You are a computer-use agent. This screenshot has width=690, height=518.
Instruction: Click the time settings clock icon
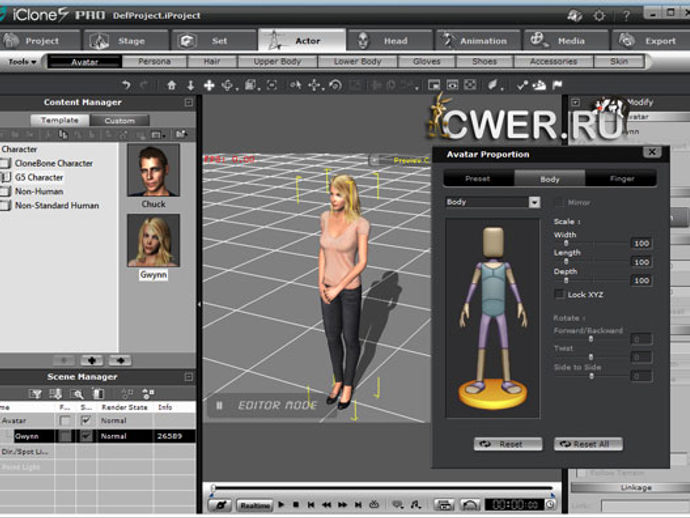(x=551, y=504)
